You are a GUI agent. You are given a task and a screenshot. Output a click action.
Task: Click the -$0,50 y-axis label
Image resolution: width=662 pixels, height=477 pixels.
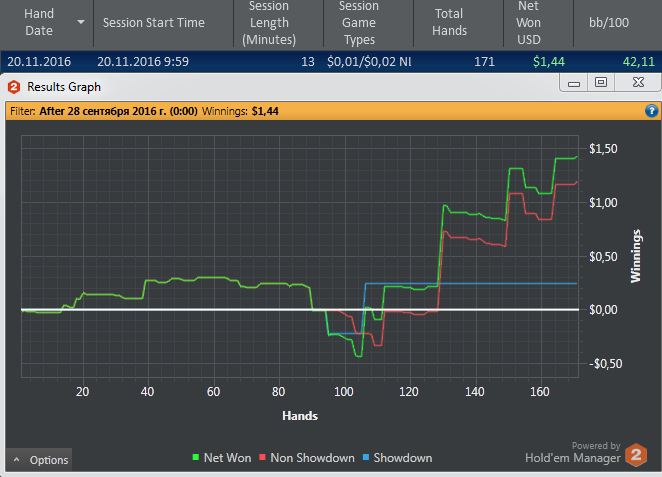pos(605,363)
